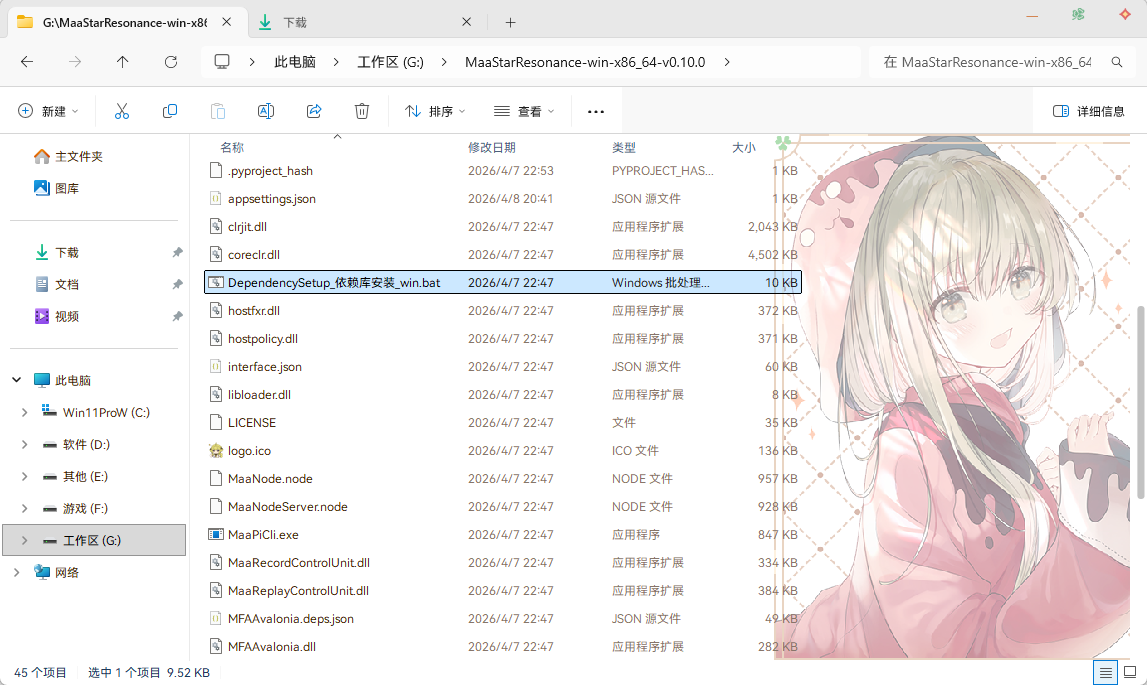The width and height of the screenshot is (1147, 685).
Task: Click the Share icon in toolbar
Action: click(x=314, y=111)
